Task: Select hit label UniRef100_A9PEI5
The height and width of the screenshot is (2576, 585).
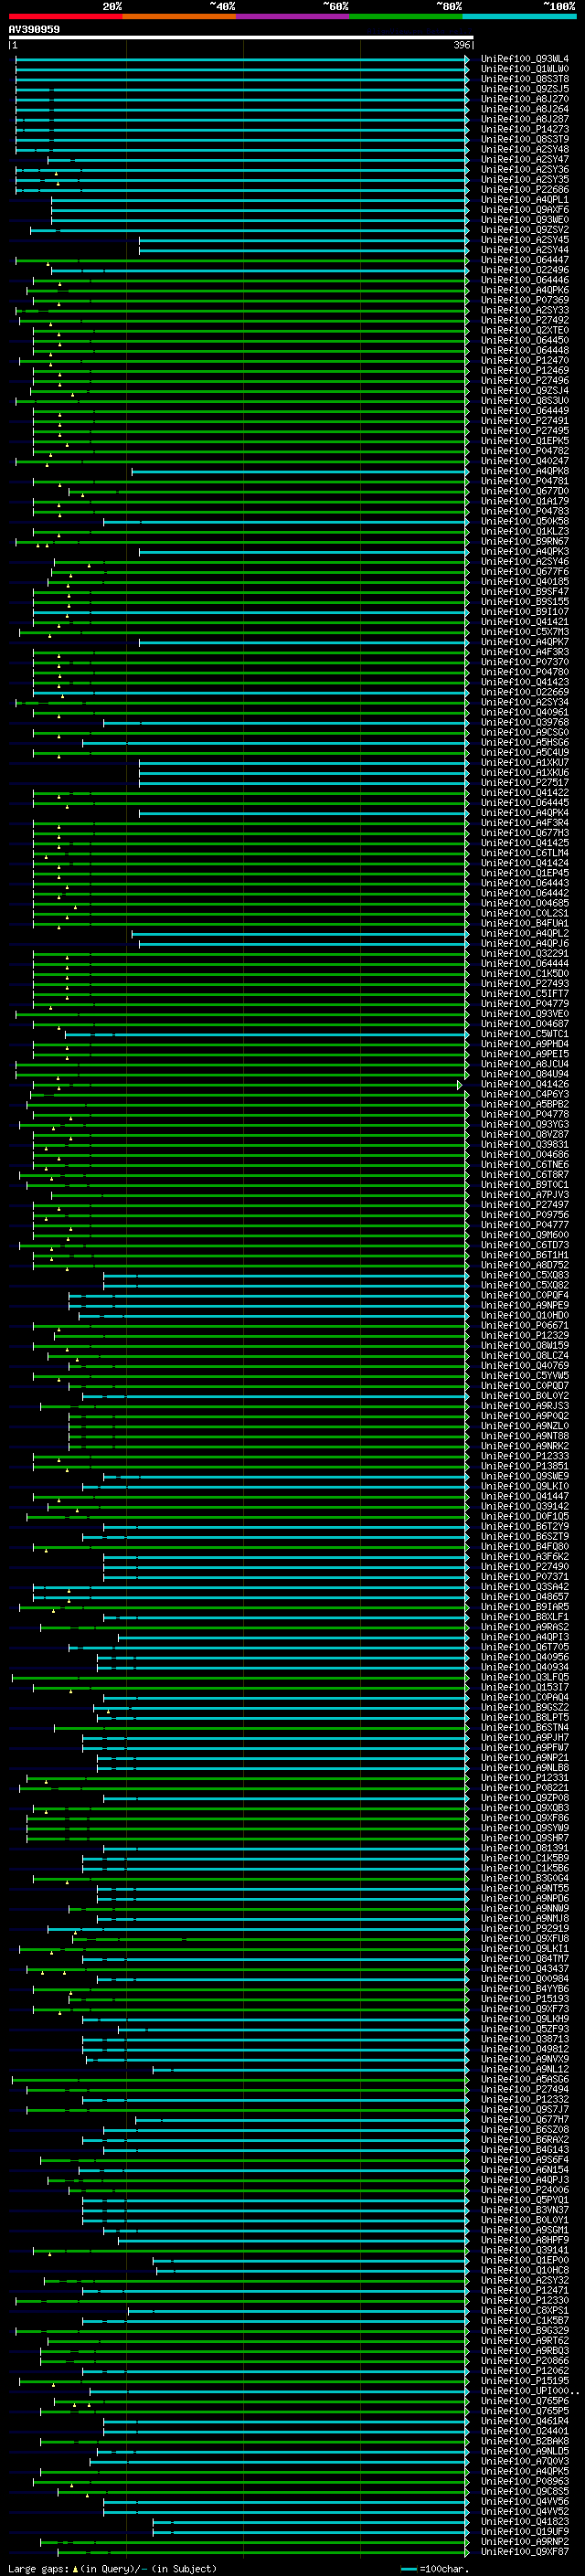Action: tap(525, 1054)
